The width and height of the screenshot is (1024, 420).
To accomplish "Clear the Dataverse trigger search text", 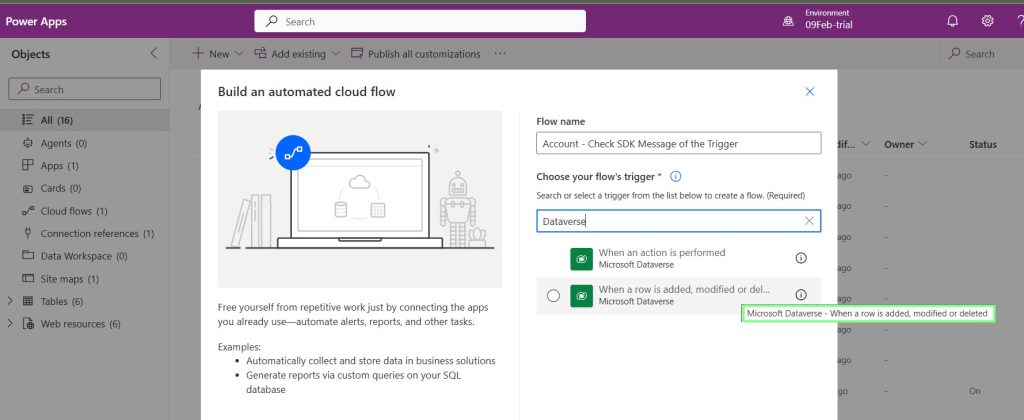I will (x=809, y=221).
